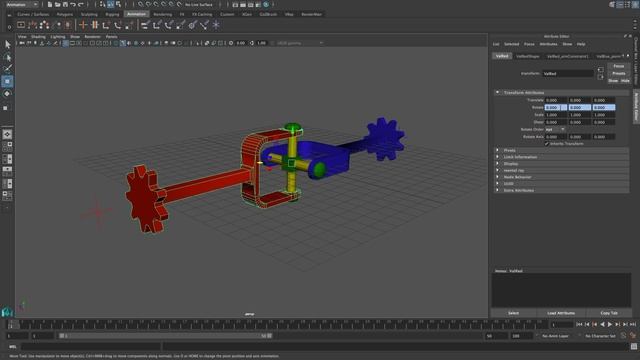Pick the Paint Selection tool

coord(7,68)
